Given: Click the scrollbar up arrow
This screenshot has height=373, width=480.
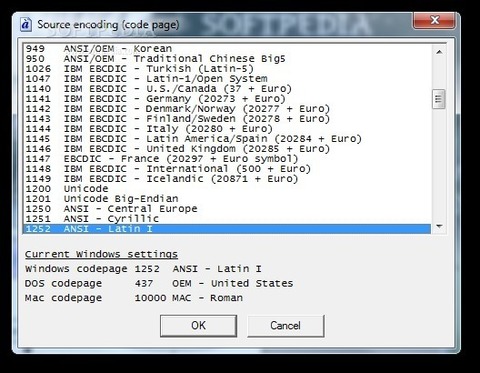Looking at the screenshot, I should click(439, 52).
